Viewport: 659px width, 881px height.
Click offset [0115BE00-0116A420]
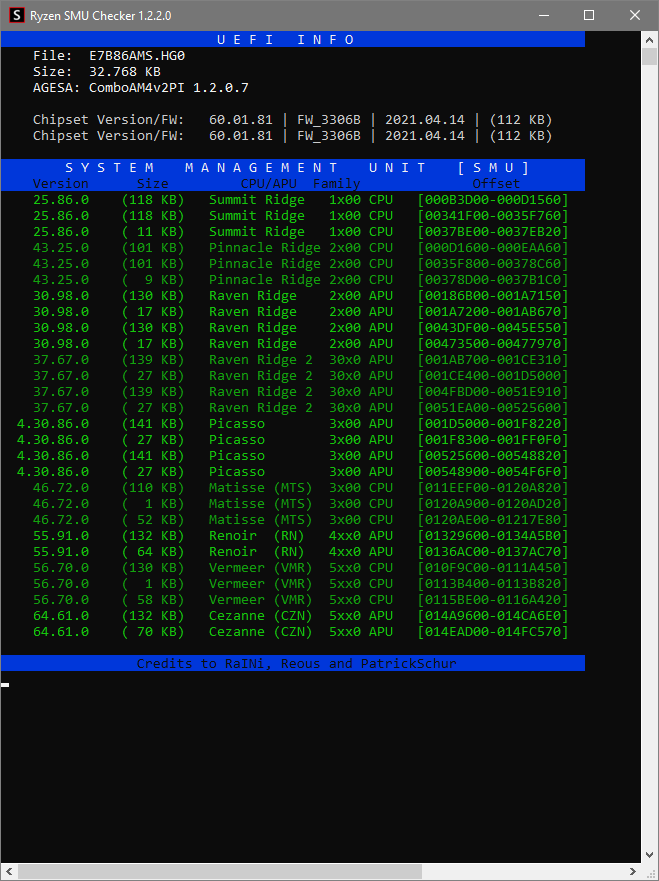493,600
